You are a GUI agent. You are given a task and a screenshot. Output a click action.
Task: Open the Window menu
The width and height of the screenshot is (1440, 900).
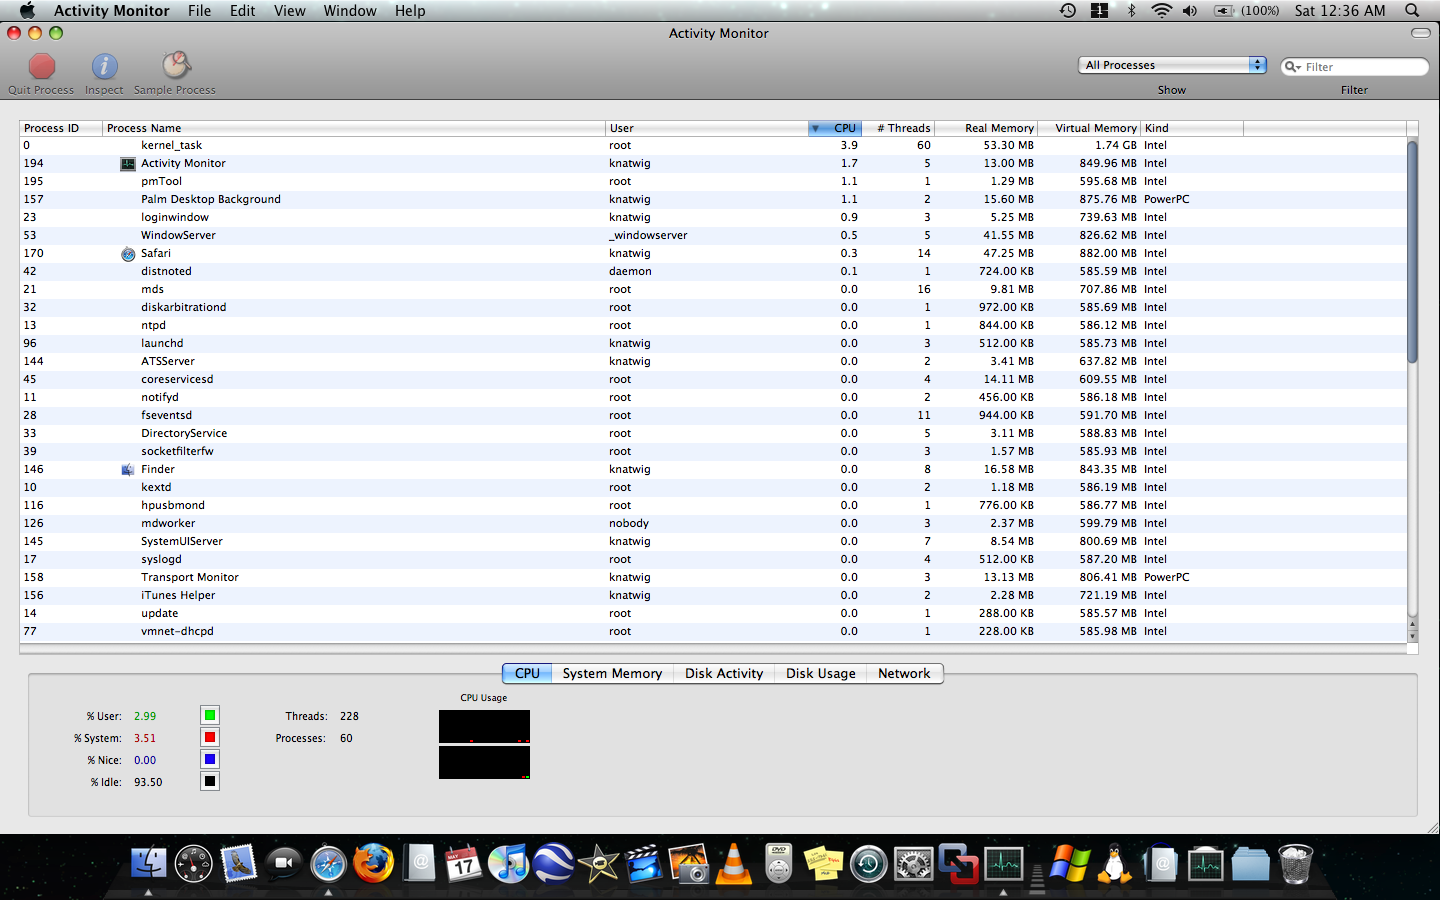coord(350,11)
